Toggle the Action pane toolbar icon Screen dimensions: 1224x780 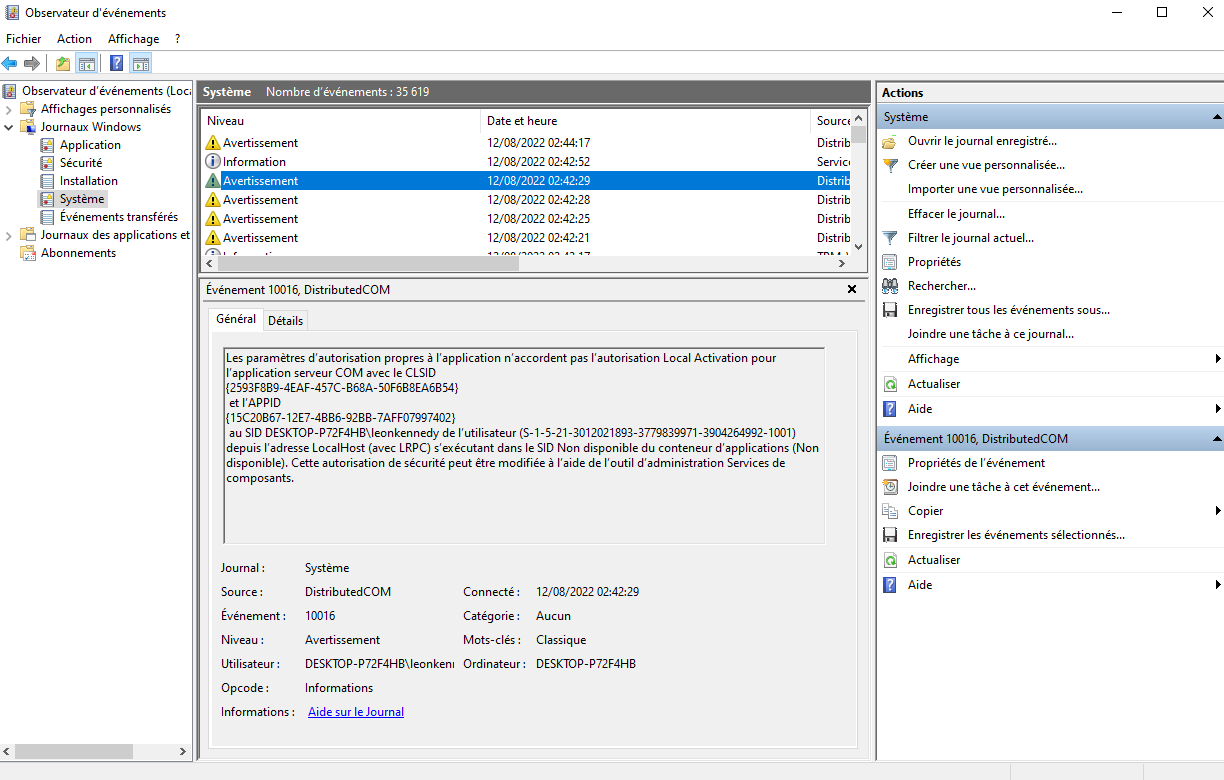(141, 64)
